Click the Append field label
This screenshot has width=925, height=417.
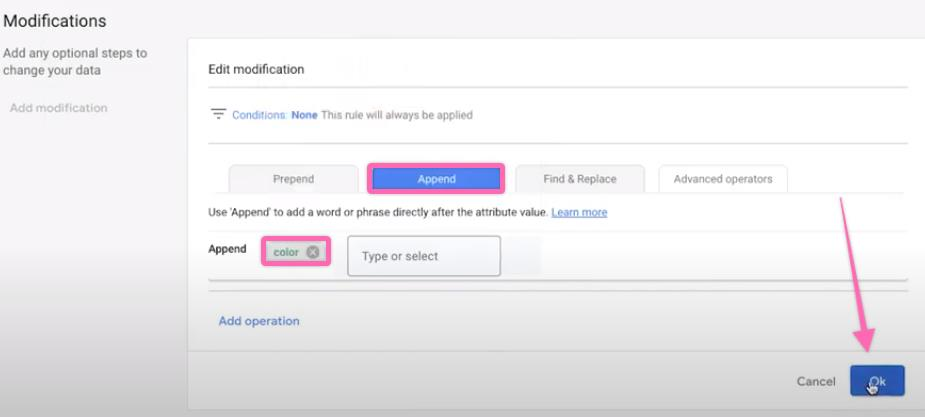(x=227, y=249)
